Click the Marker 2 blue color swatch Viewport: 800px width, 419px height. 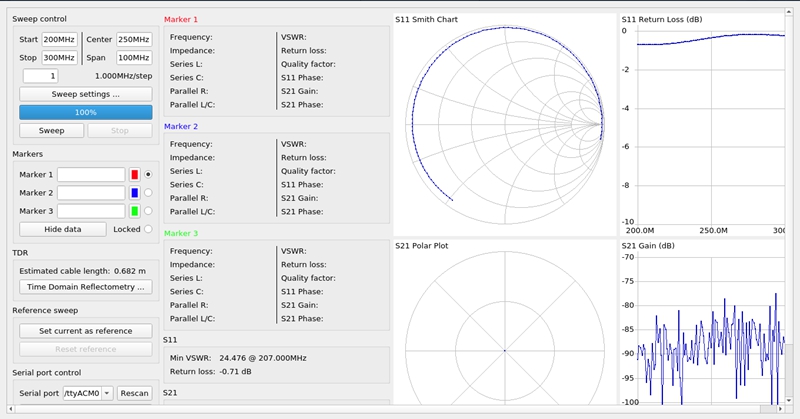point(134,193)
